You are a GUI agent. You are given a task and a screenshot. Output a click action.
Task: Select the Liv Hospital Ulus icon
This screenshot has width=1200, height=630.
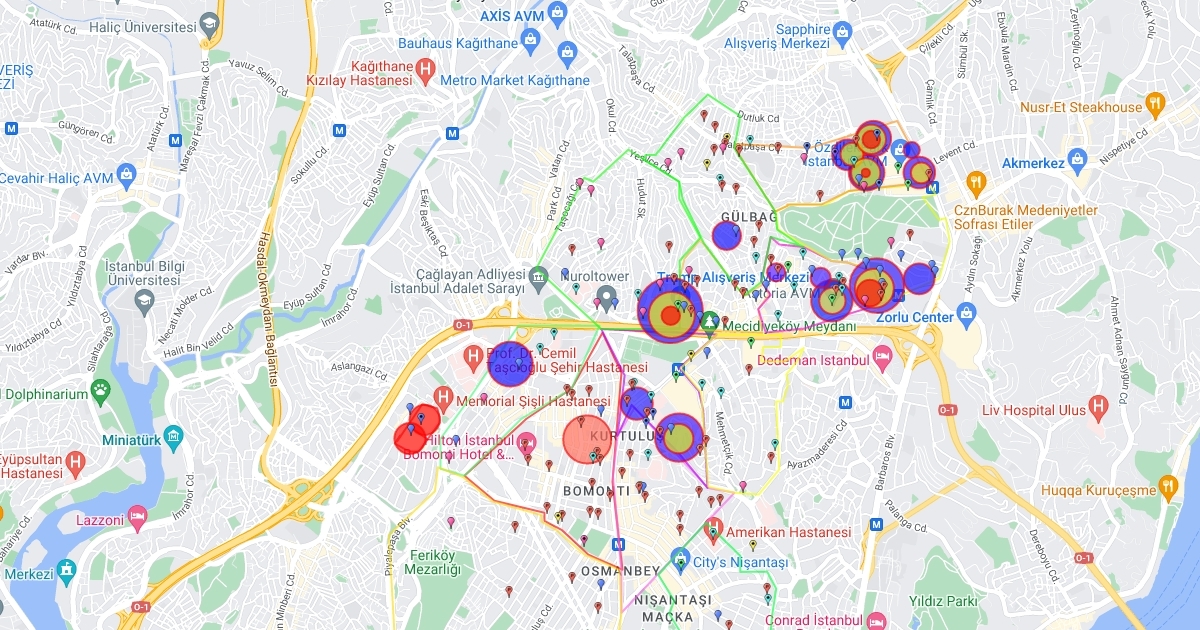pos(1098,407)
